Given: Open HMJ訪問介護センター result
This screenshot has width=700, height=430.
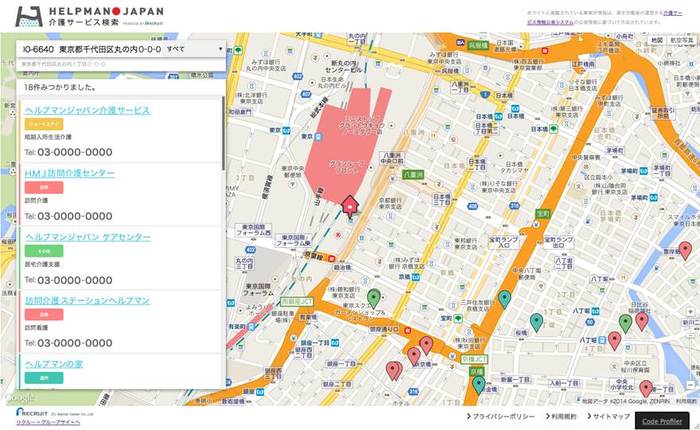Looking at the screenshot, I should click(69, 173).
